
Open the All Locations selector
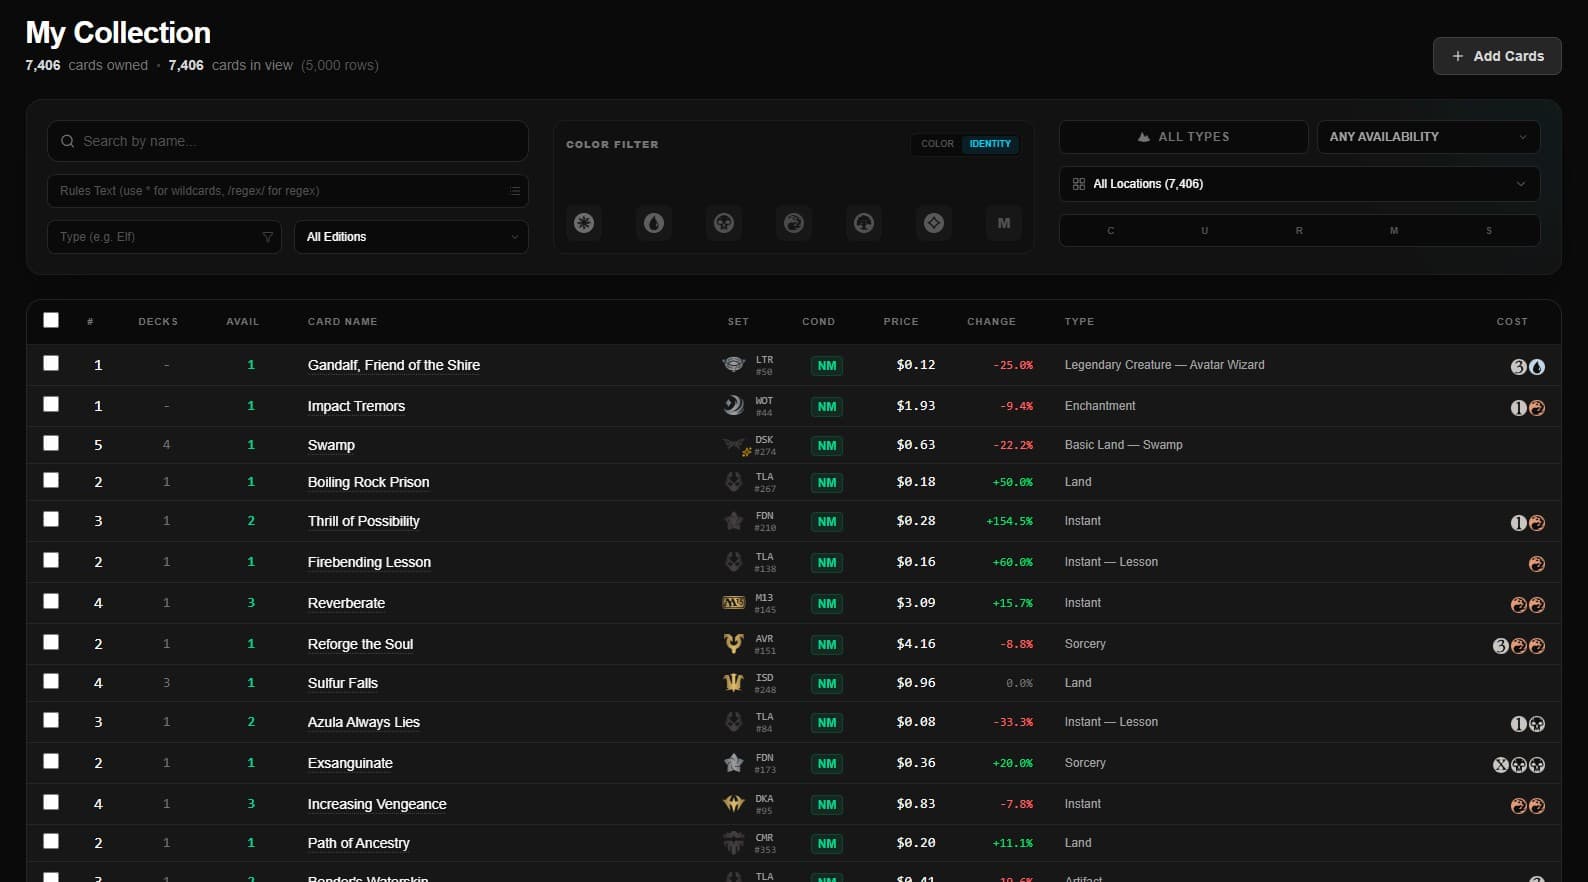[1299, 184]
